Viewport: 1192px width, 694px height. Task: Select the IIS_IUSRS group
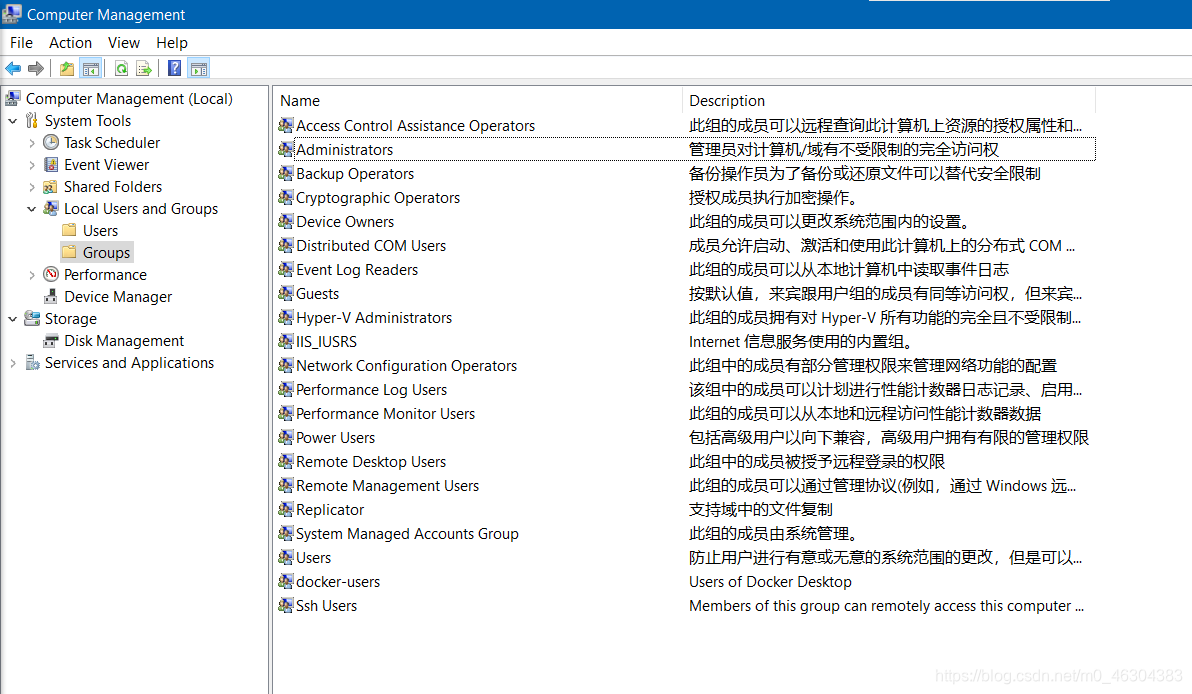coord(326,341)
